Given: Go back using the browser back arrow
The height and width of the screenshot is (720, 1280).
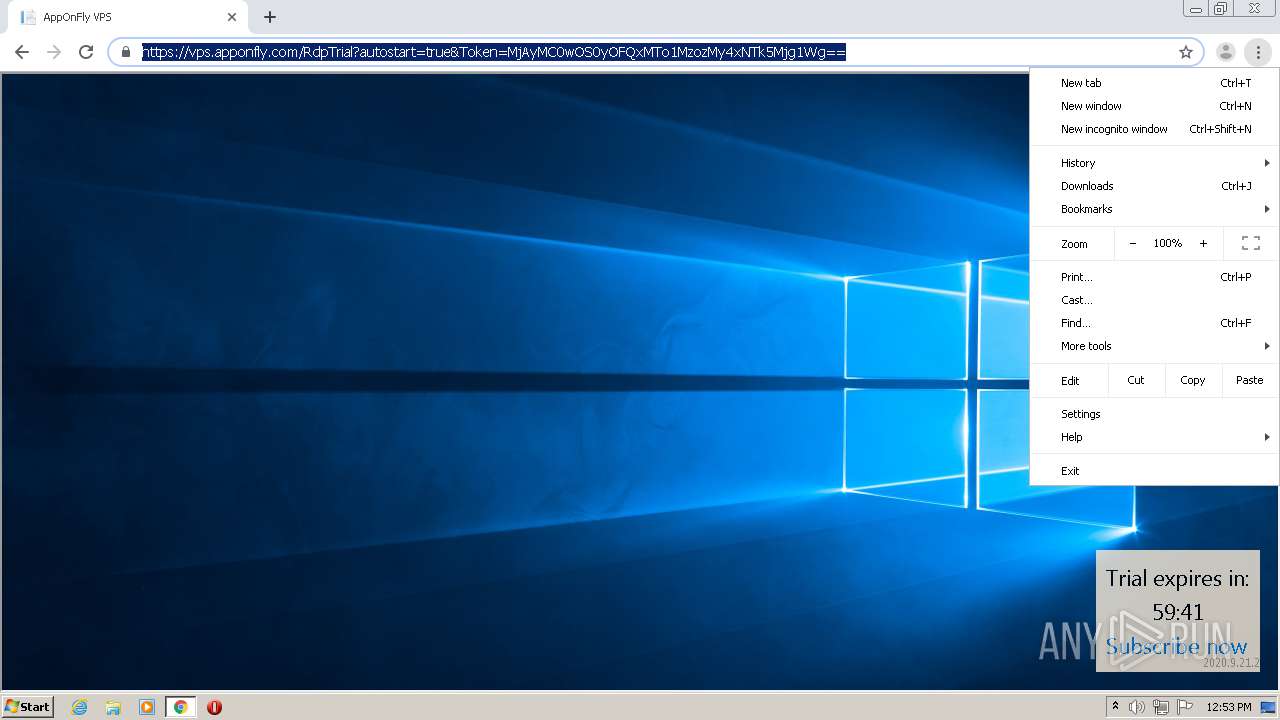Looking at the screenshot, I should click(22, 52).
